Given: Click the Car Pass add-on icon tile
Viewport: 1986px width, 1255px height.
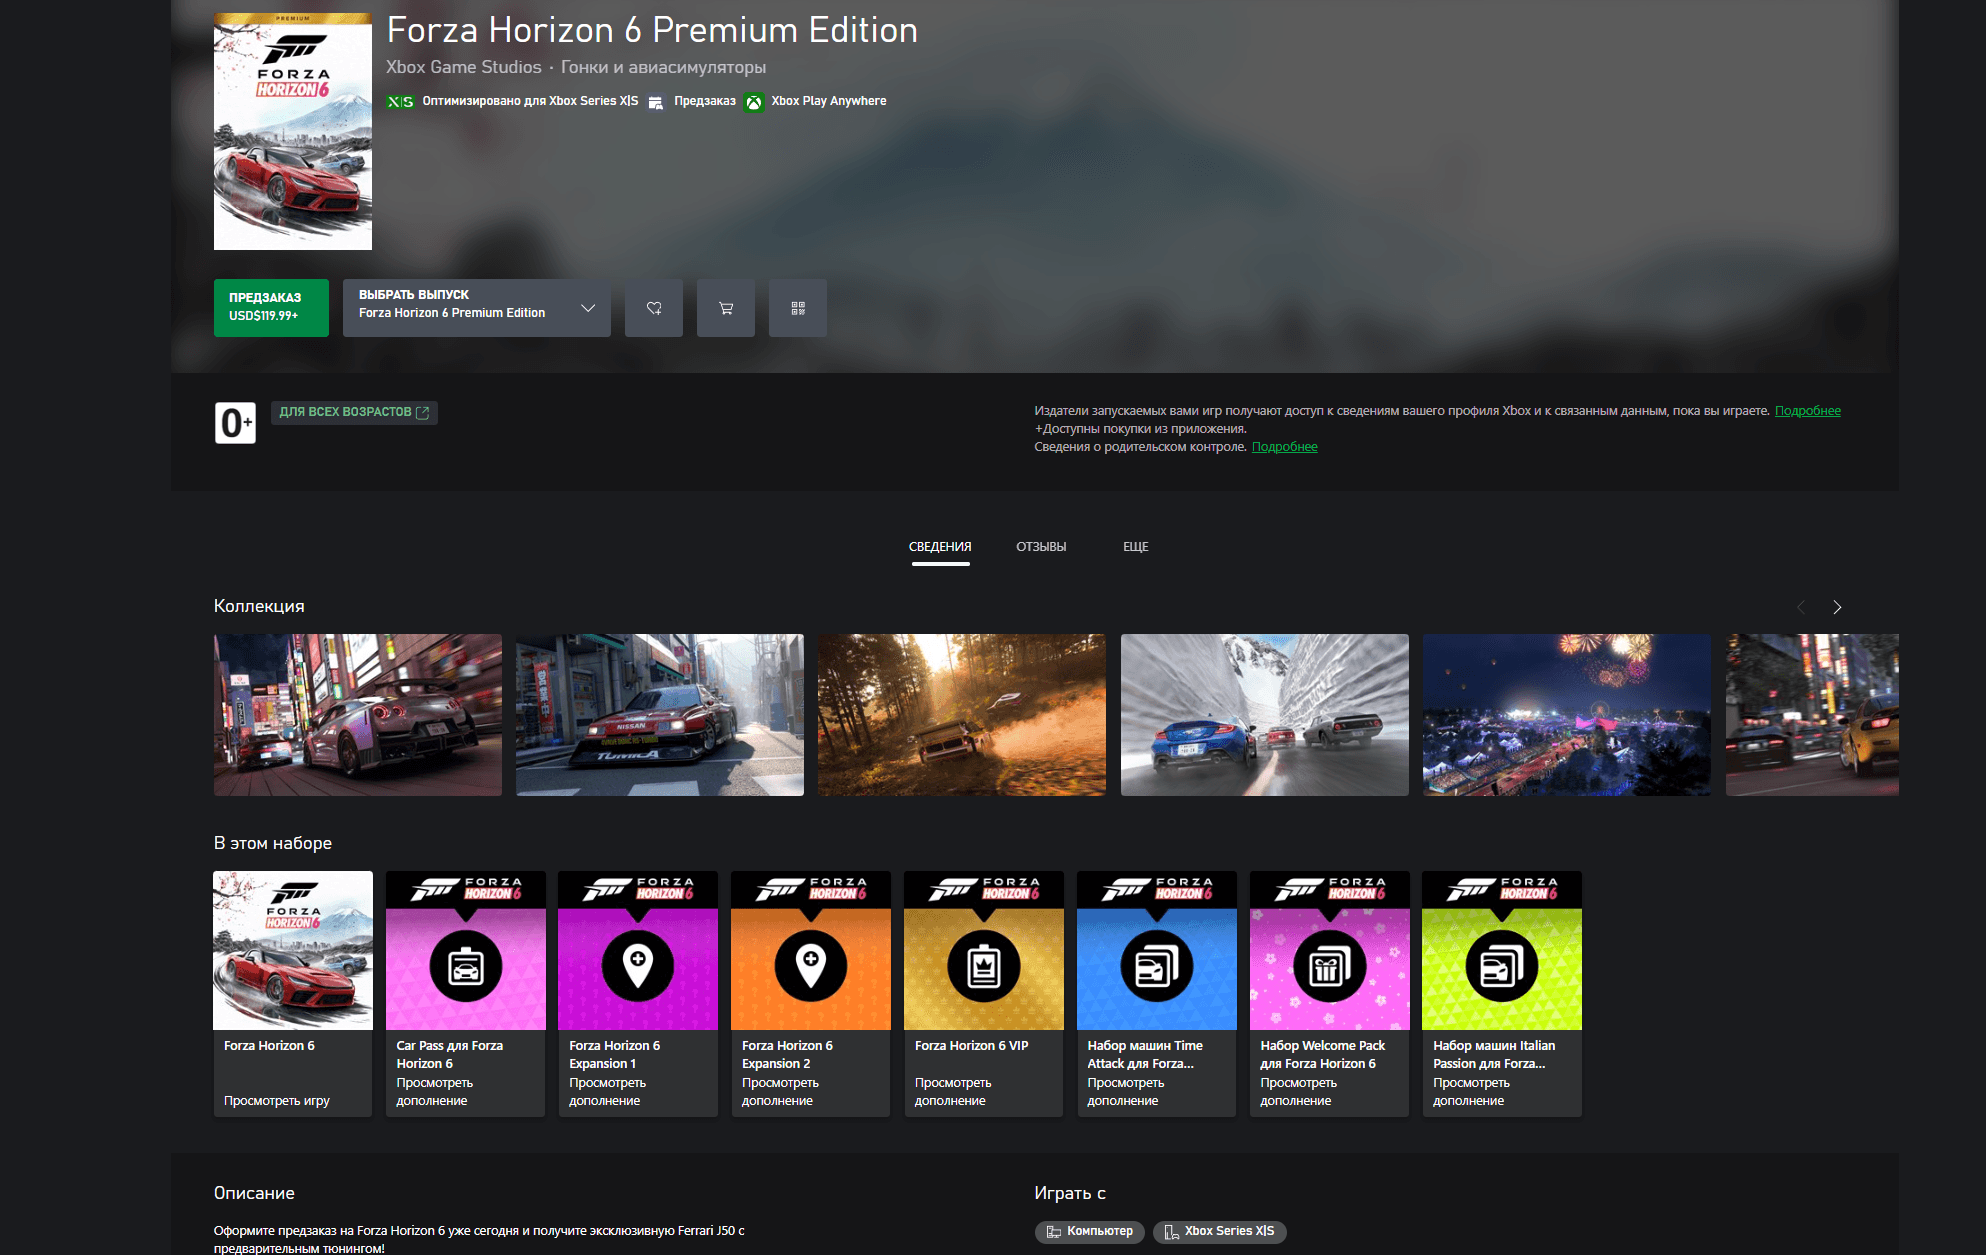Looking at the screenshot, I should point(466,950).
